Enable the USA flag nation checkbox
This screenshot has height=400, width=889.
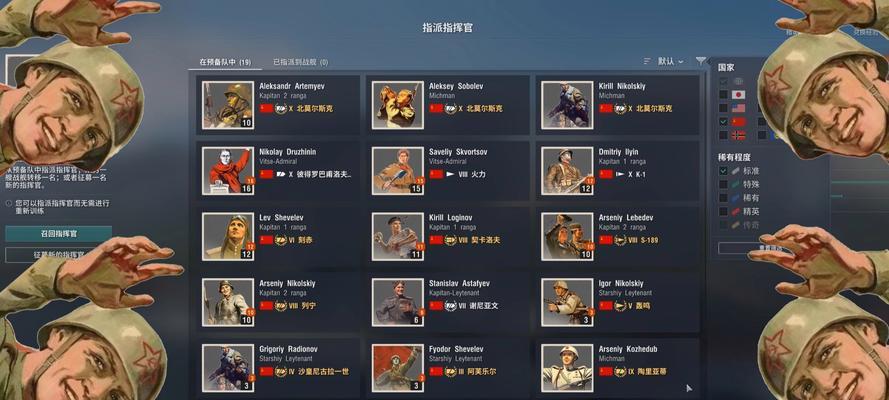723,108
